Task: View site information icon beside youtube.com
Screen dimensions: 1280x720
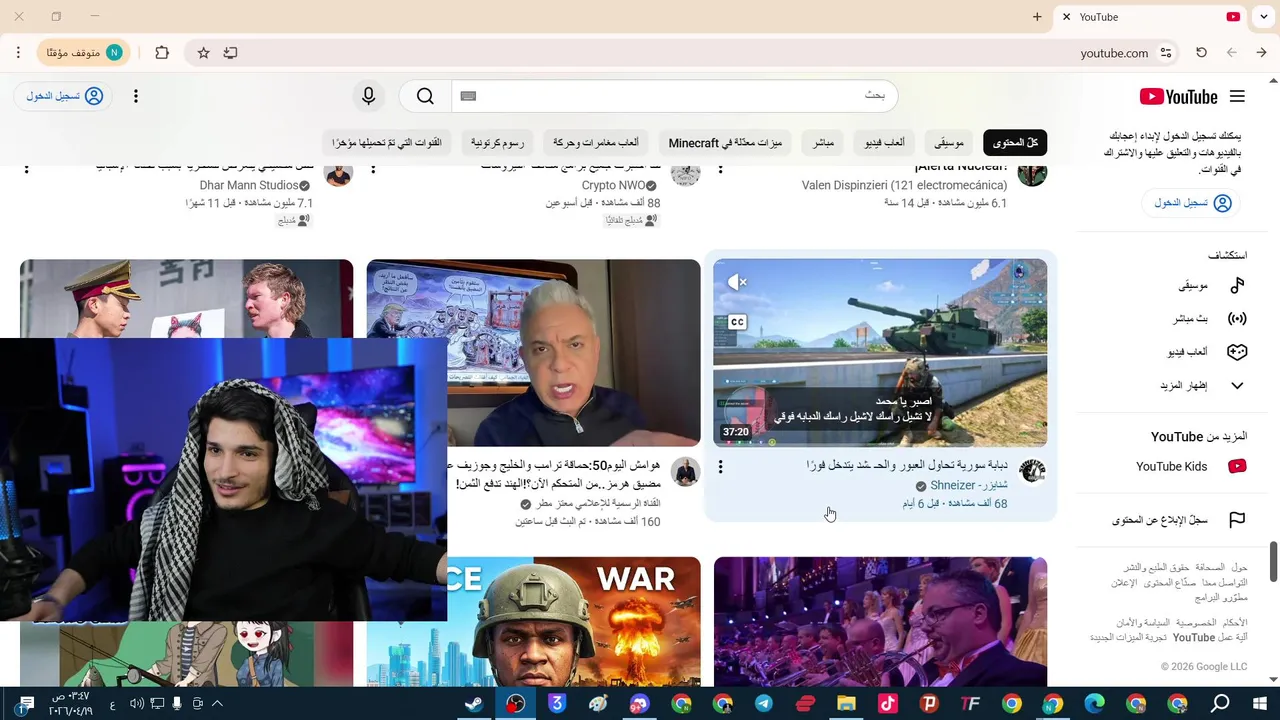Action: point(1166,53)
